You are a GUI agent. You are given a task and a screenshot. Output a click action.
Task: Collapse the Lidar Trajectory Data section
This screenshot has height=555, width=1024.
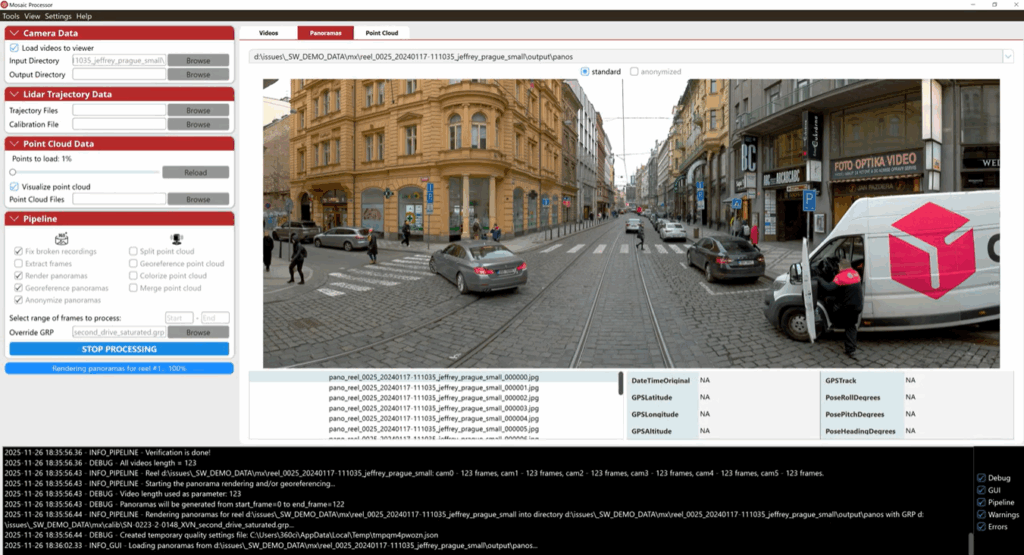tap(14, 94)
